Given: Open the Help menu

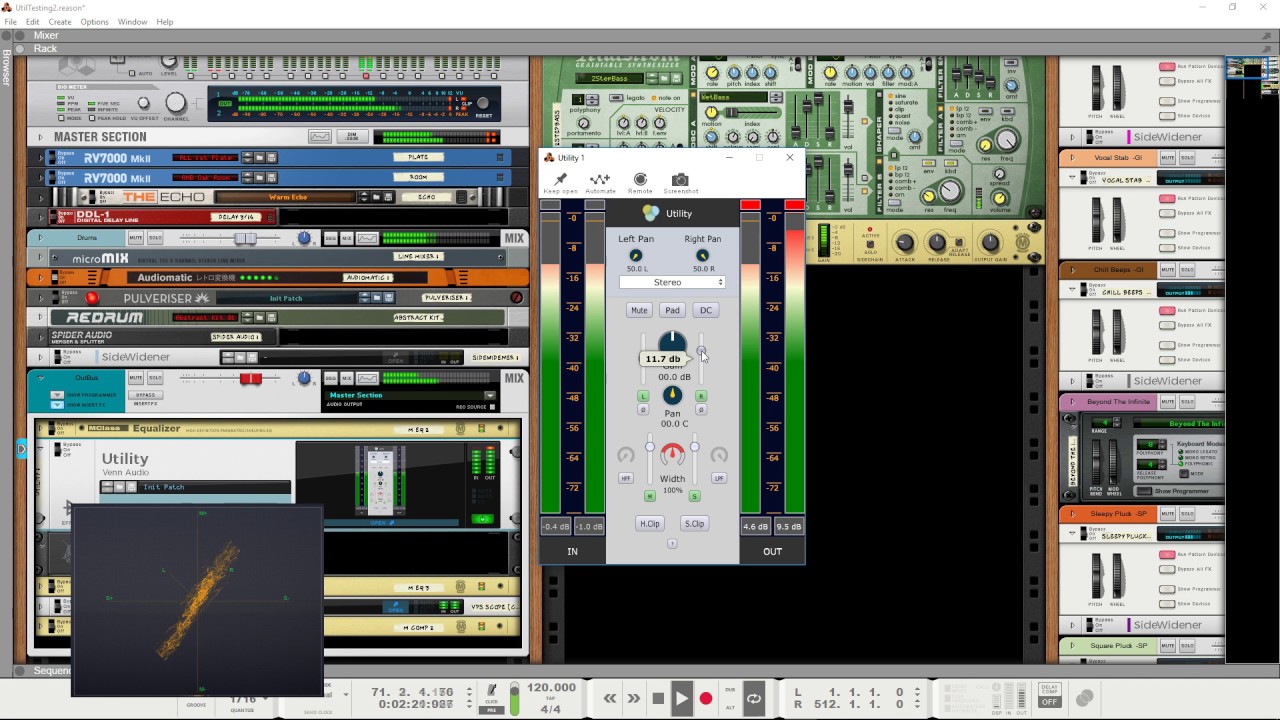Looking at the screenshot, I should click(165, 21).
